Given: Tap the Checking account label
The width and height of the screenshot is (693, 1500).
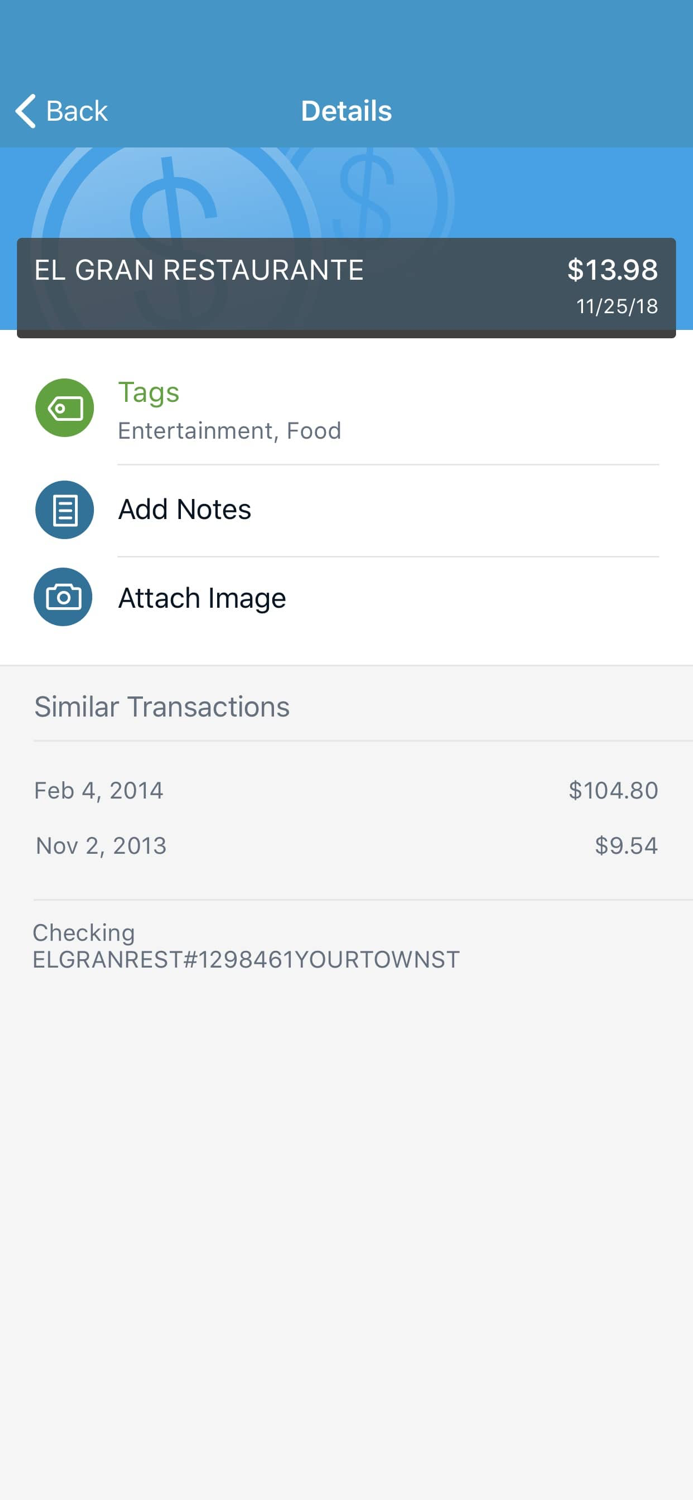Looking at the screenshot, I should click(84, 933).
